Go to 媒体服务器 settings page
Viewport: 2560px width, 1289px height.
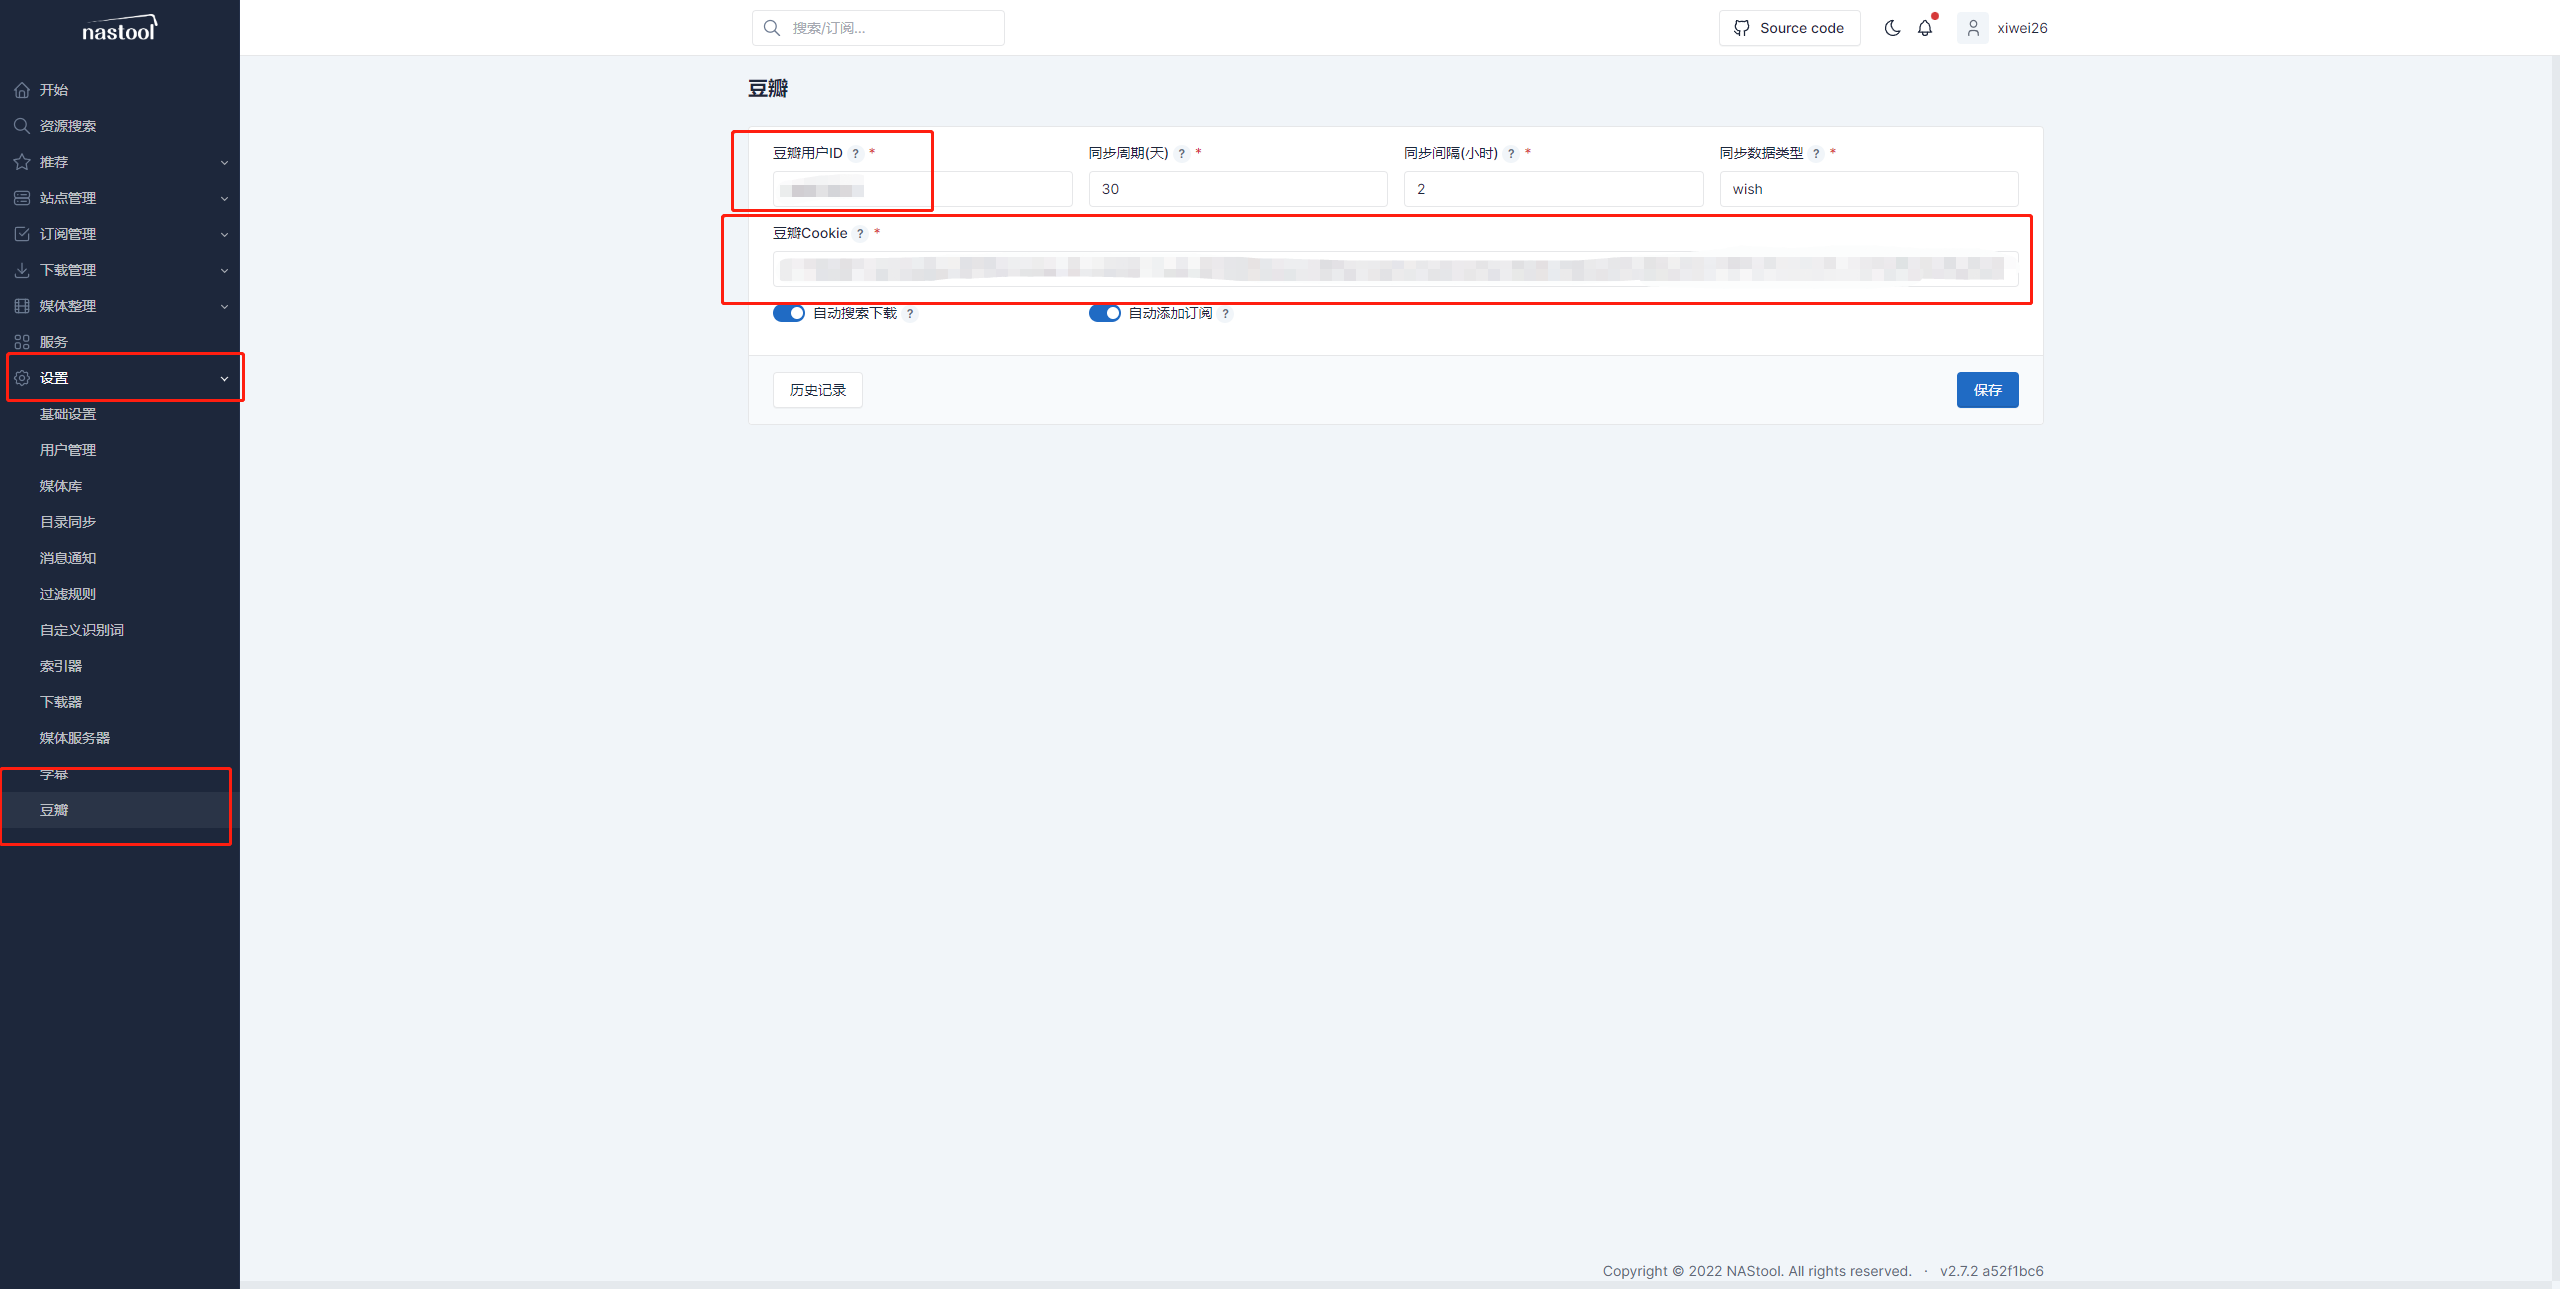pos(75,738)
